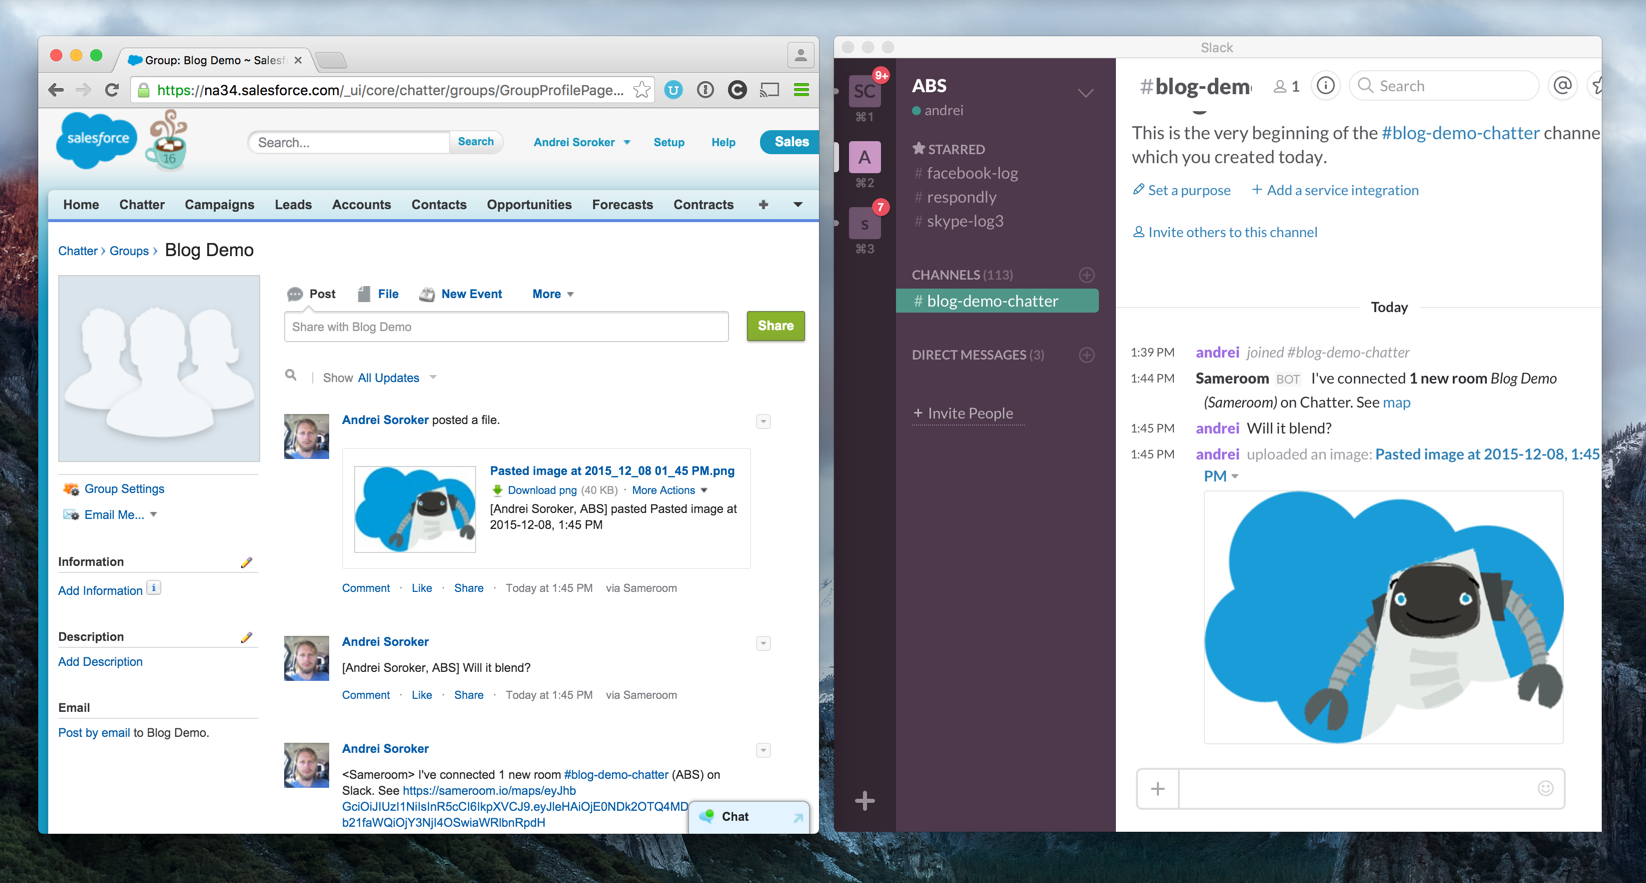Open Salesforce tab overflow arrow

(798, 205)
